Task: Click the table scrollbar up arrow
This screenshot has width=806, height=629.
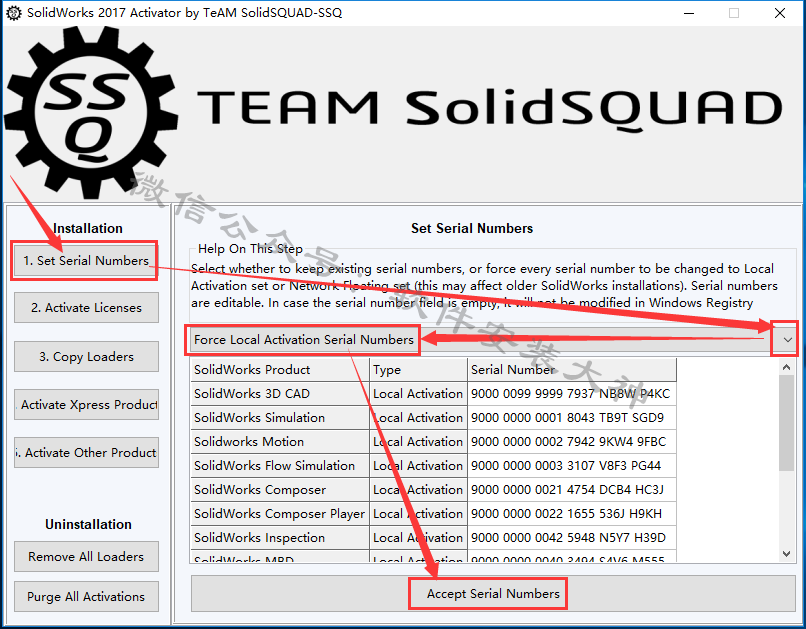Action: pos(786,367)
